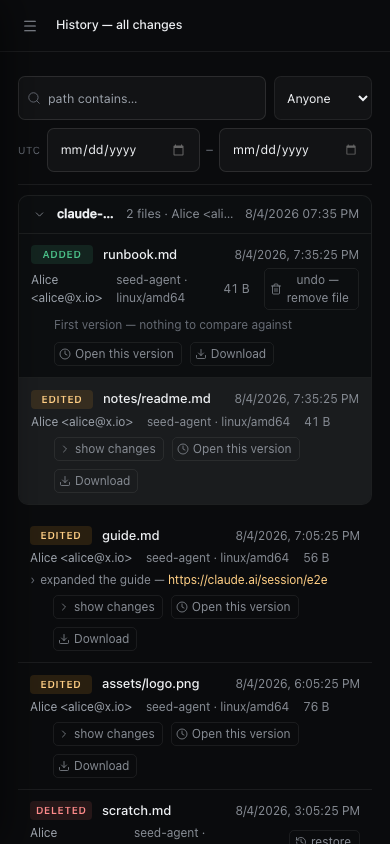Image resolution: width=390 pixels, height=844 pixels.
Task: Open calendar picker for start date
Action: (x=178, y=150)
